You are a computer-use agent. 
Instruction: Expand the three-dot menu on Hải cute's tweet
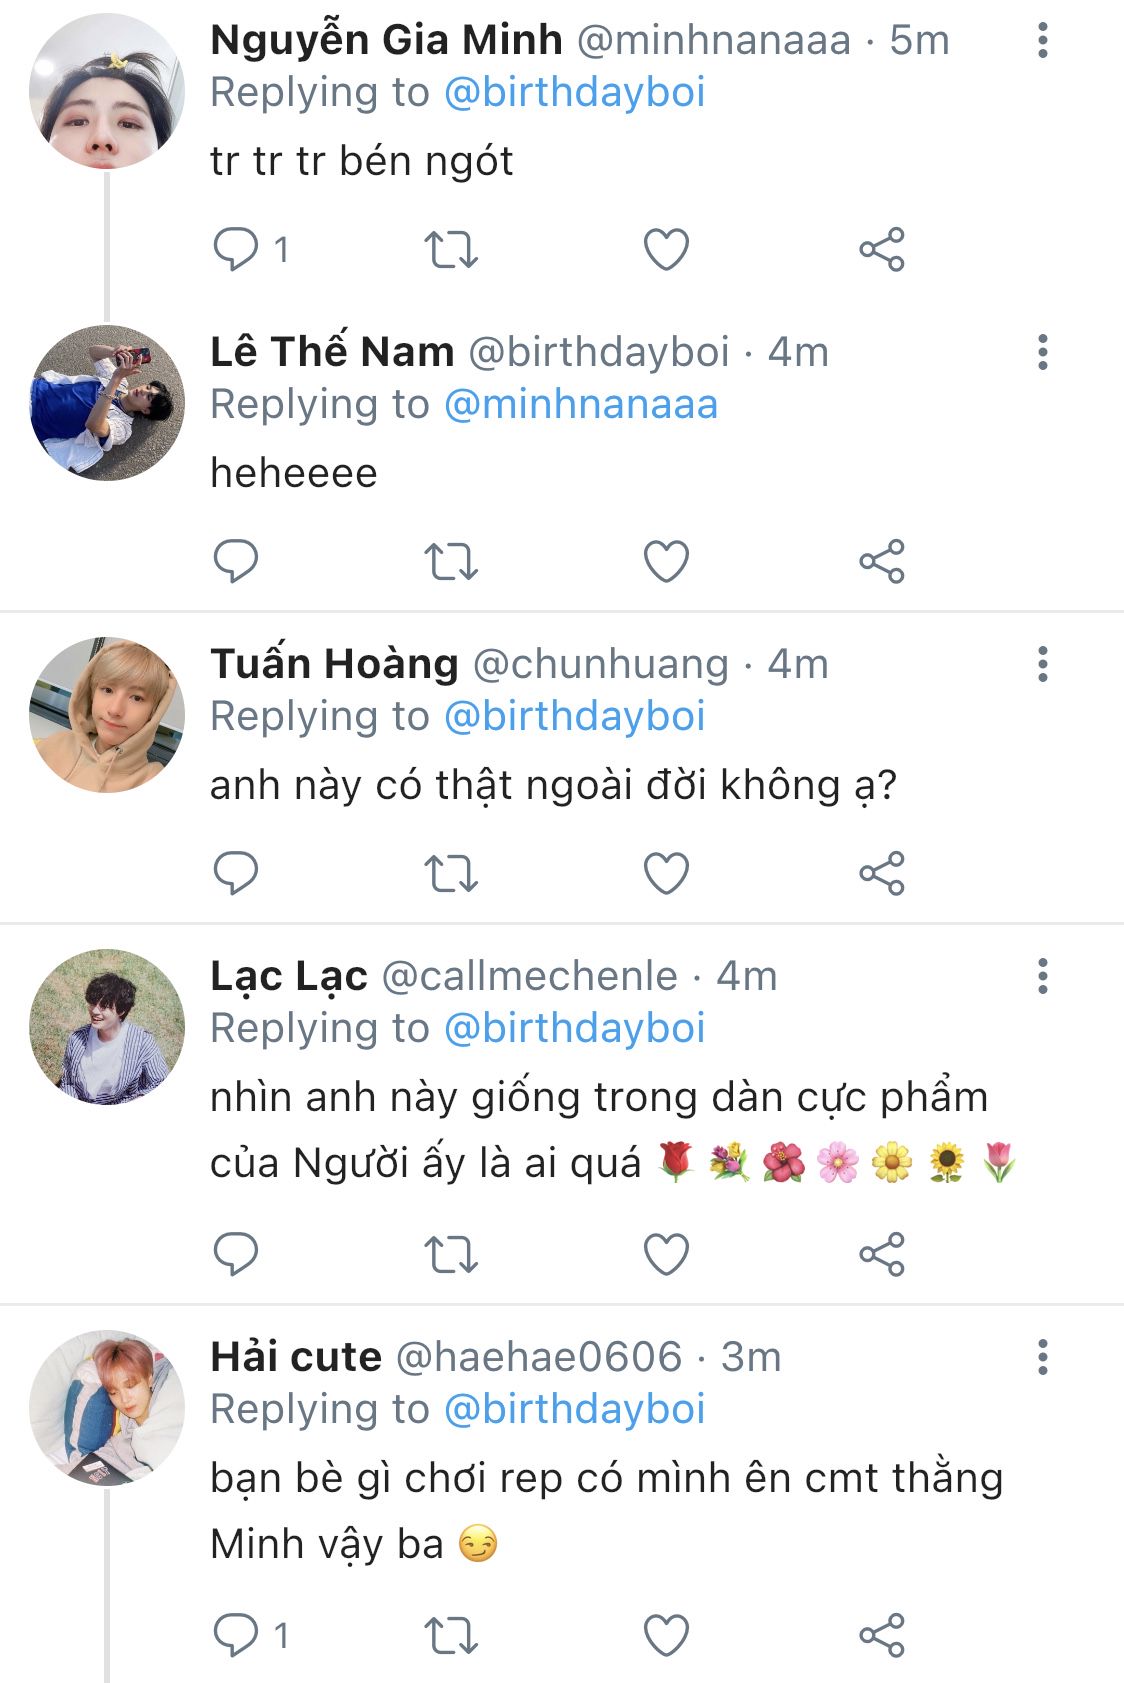coord(1043,1357)
